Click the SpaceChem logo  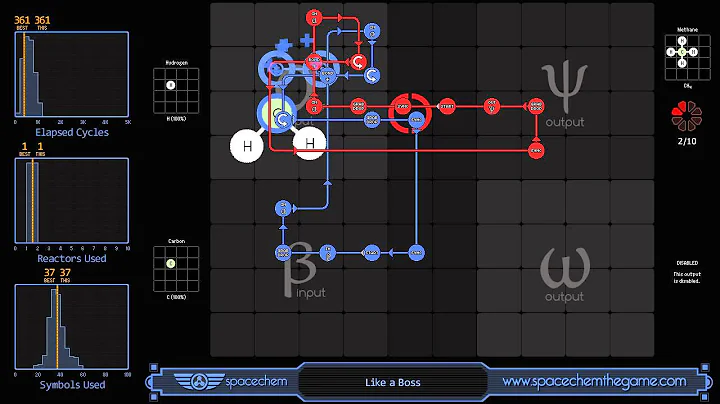click(231, 382)
